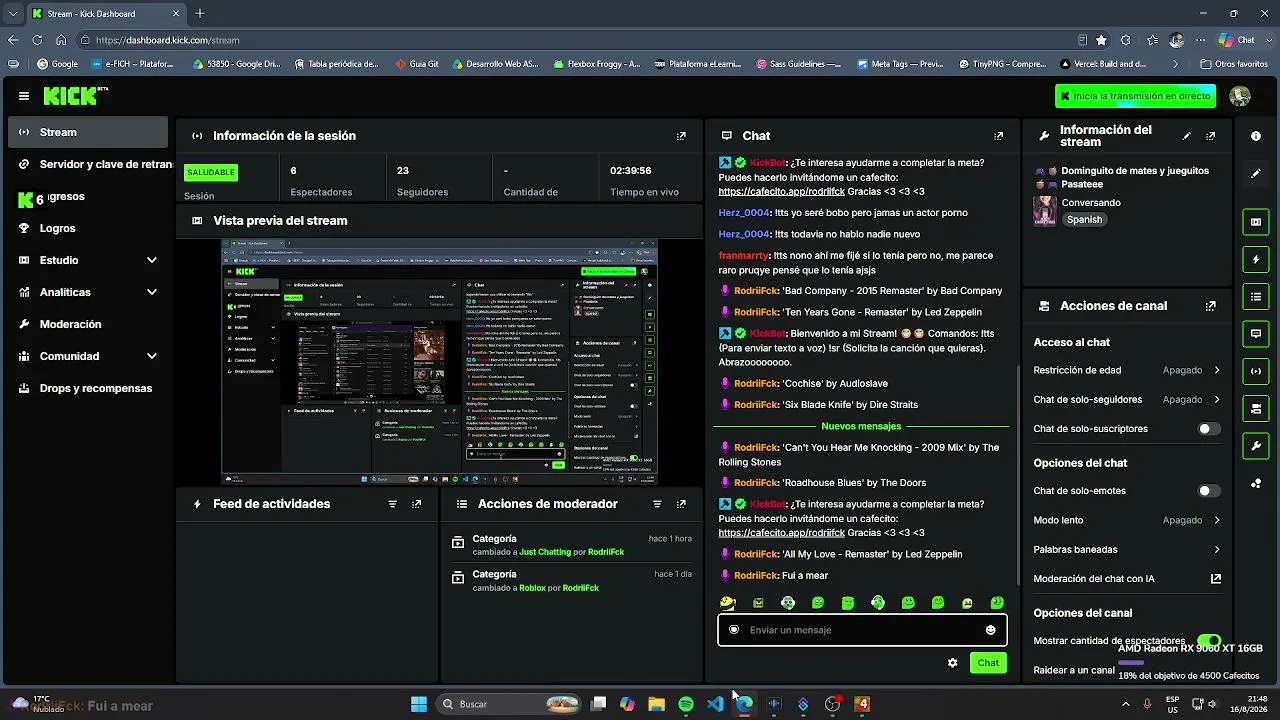Pop out the Feed de actividades panel
The height and width of the screenshot is (720, 1280).
click(x=417, y=504)
